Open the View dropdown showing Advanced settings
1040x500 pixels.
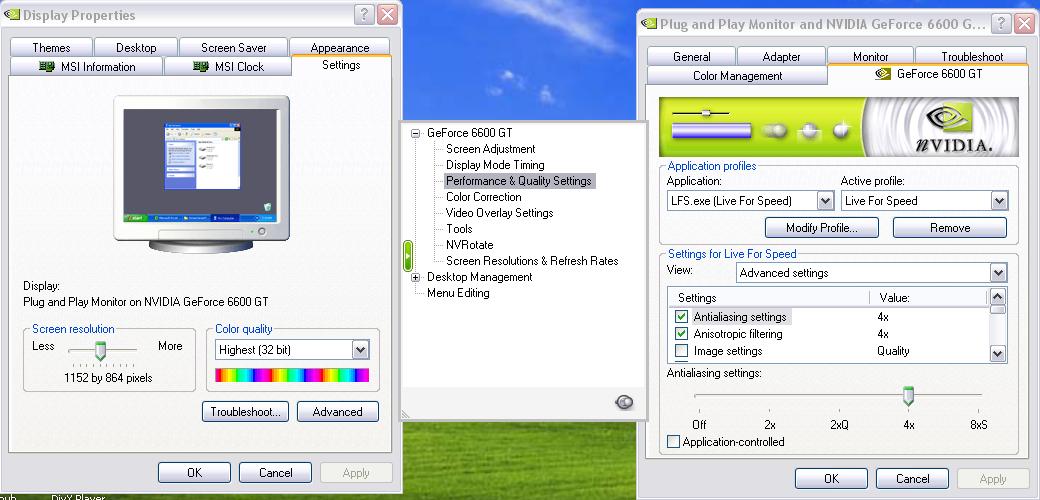pyautogui.click(x=998, y=273)
